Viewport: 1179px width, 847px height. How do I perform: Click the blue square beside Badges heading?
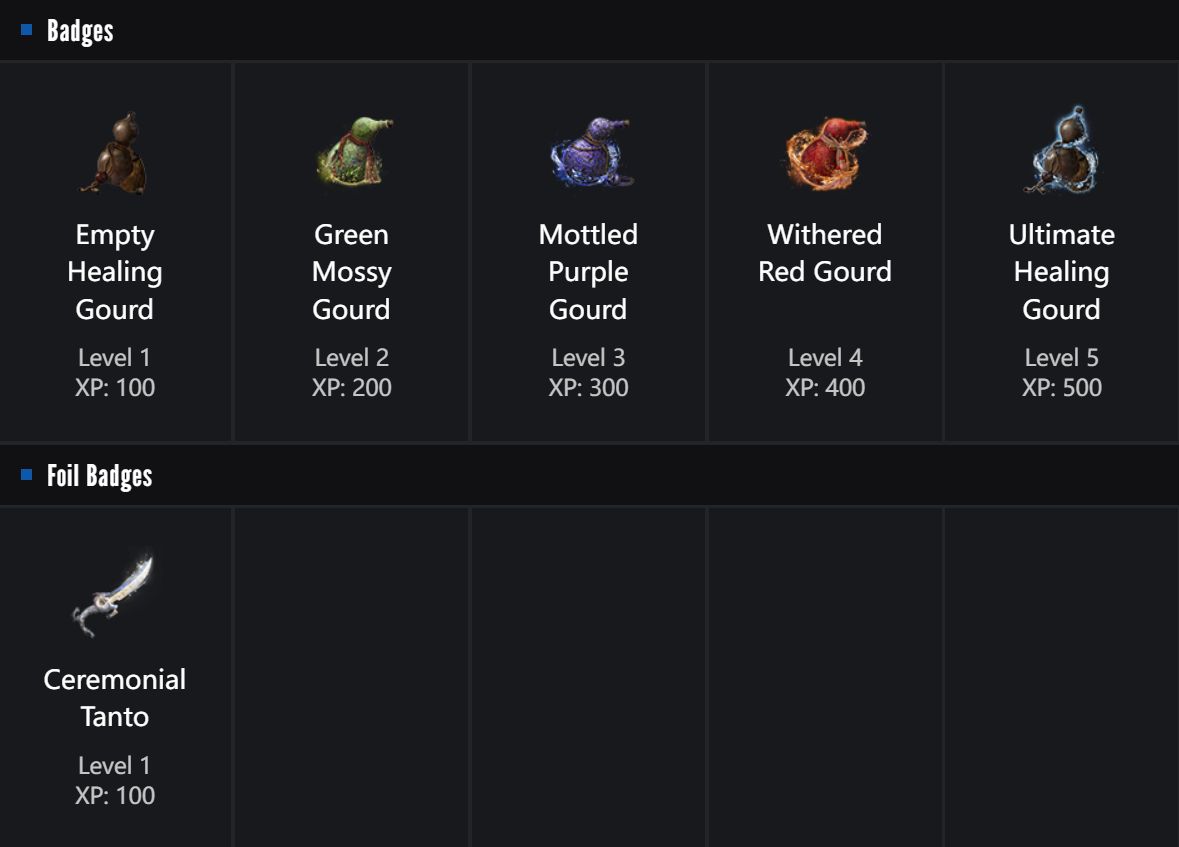[27, 30]
